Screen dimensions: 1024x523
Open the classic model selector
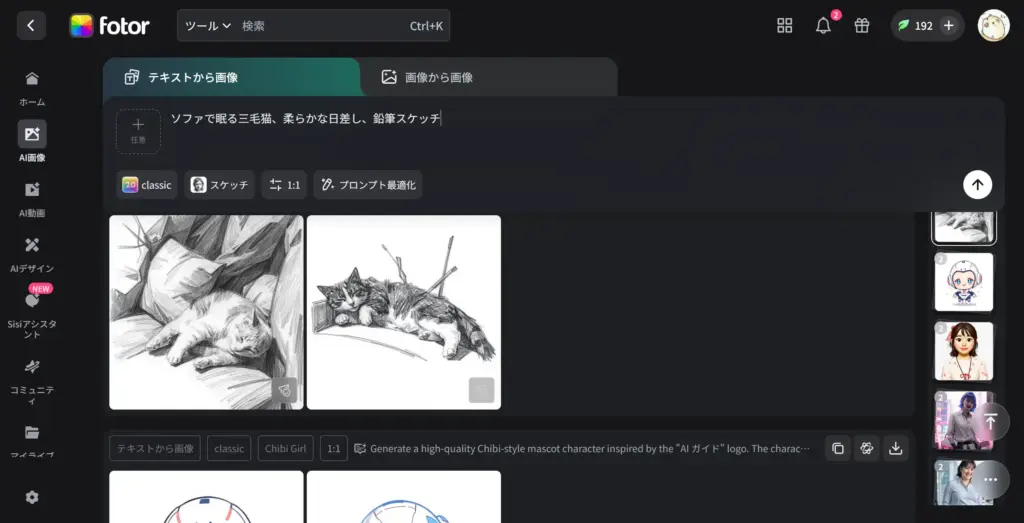[147, 185]
